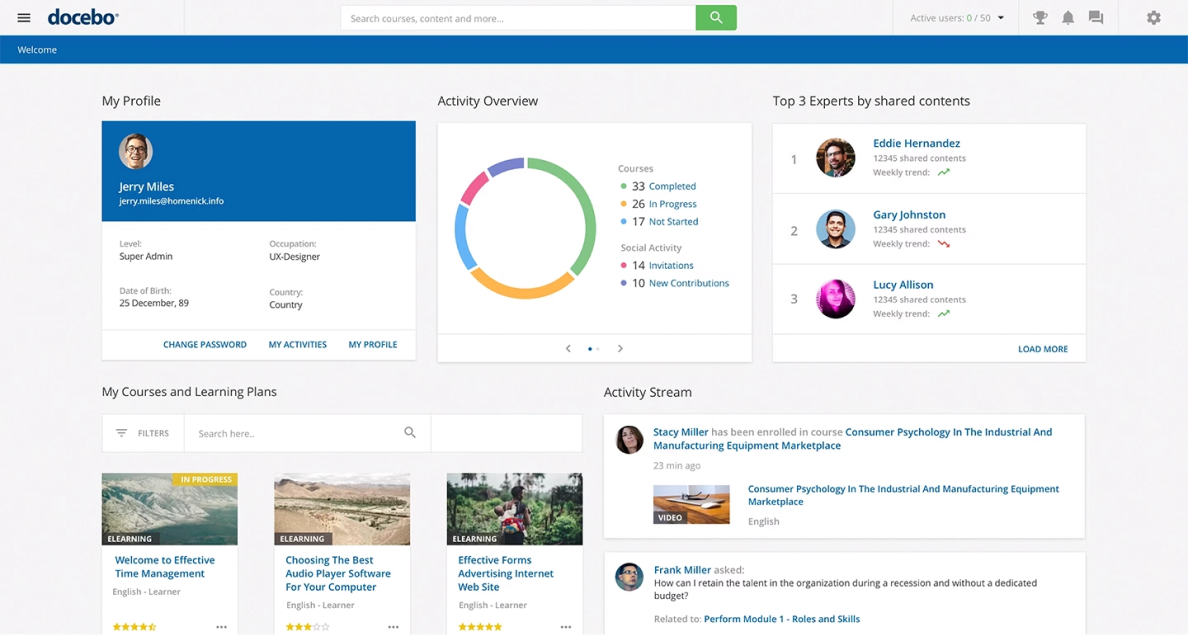The width and height of the screenshot is (1188, 635).
Task: Open the main navigation hamburger menu
Action: pos(24,16)
